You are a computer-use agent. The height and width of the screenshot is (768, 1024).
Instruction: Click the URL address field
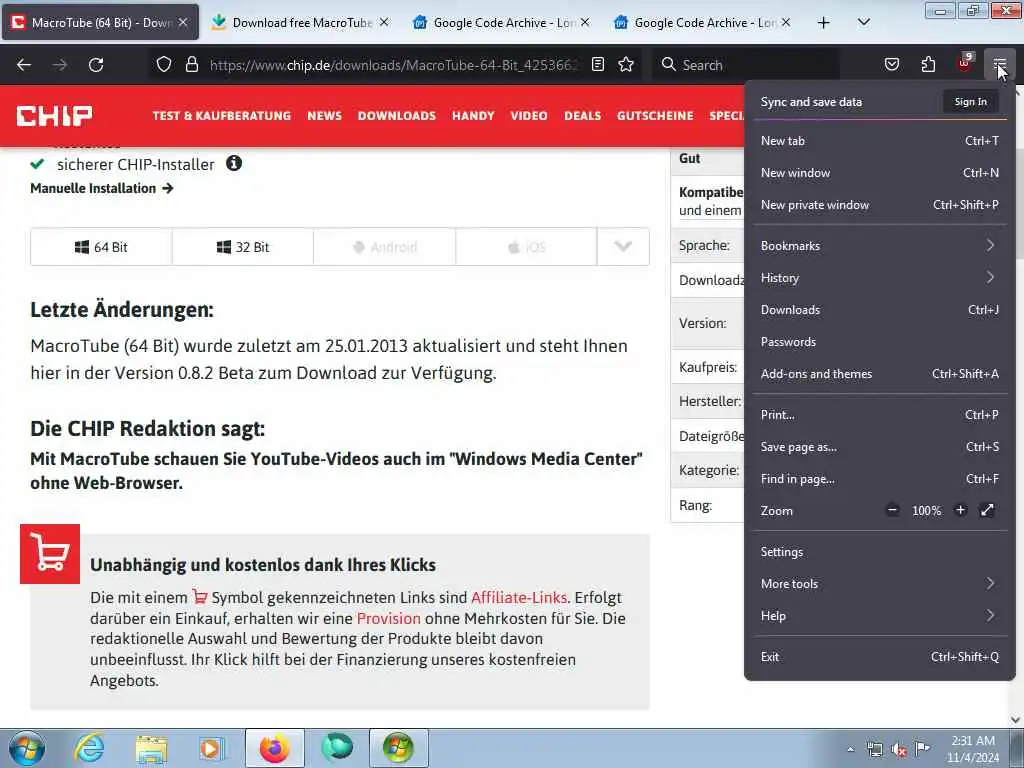[x=394, y=65]
